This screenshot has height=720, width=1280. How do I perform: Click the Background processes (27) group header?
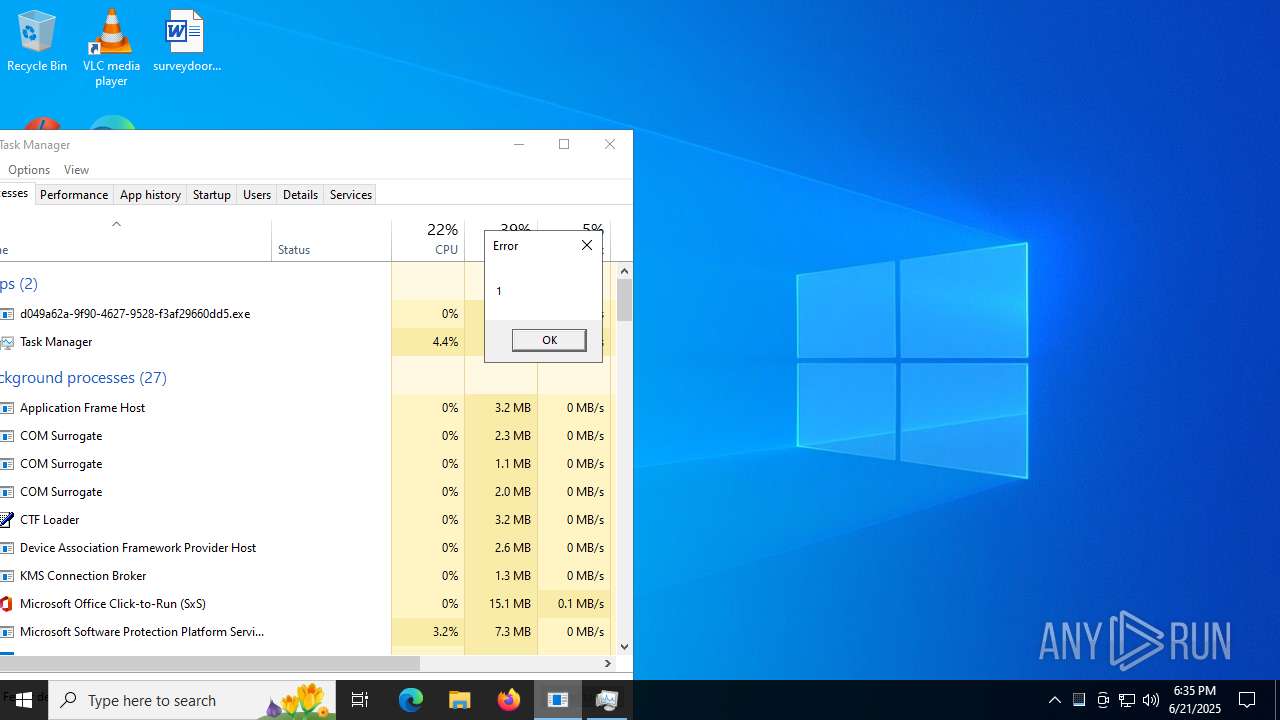(83, 377)
